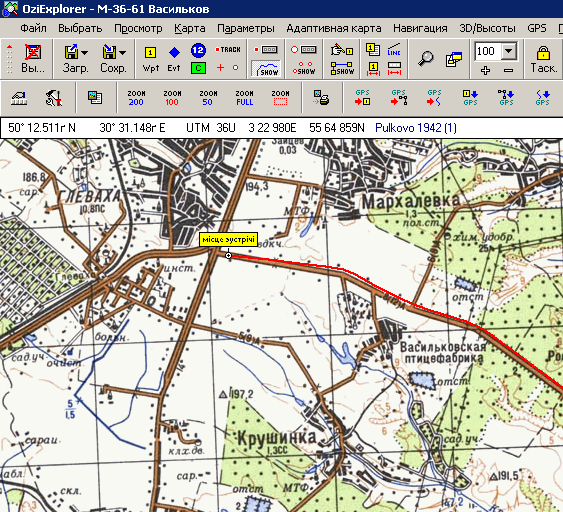Click the green C map comment icon
This screenshot has height=512, width=563.
tap(198, 68)
